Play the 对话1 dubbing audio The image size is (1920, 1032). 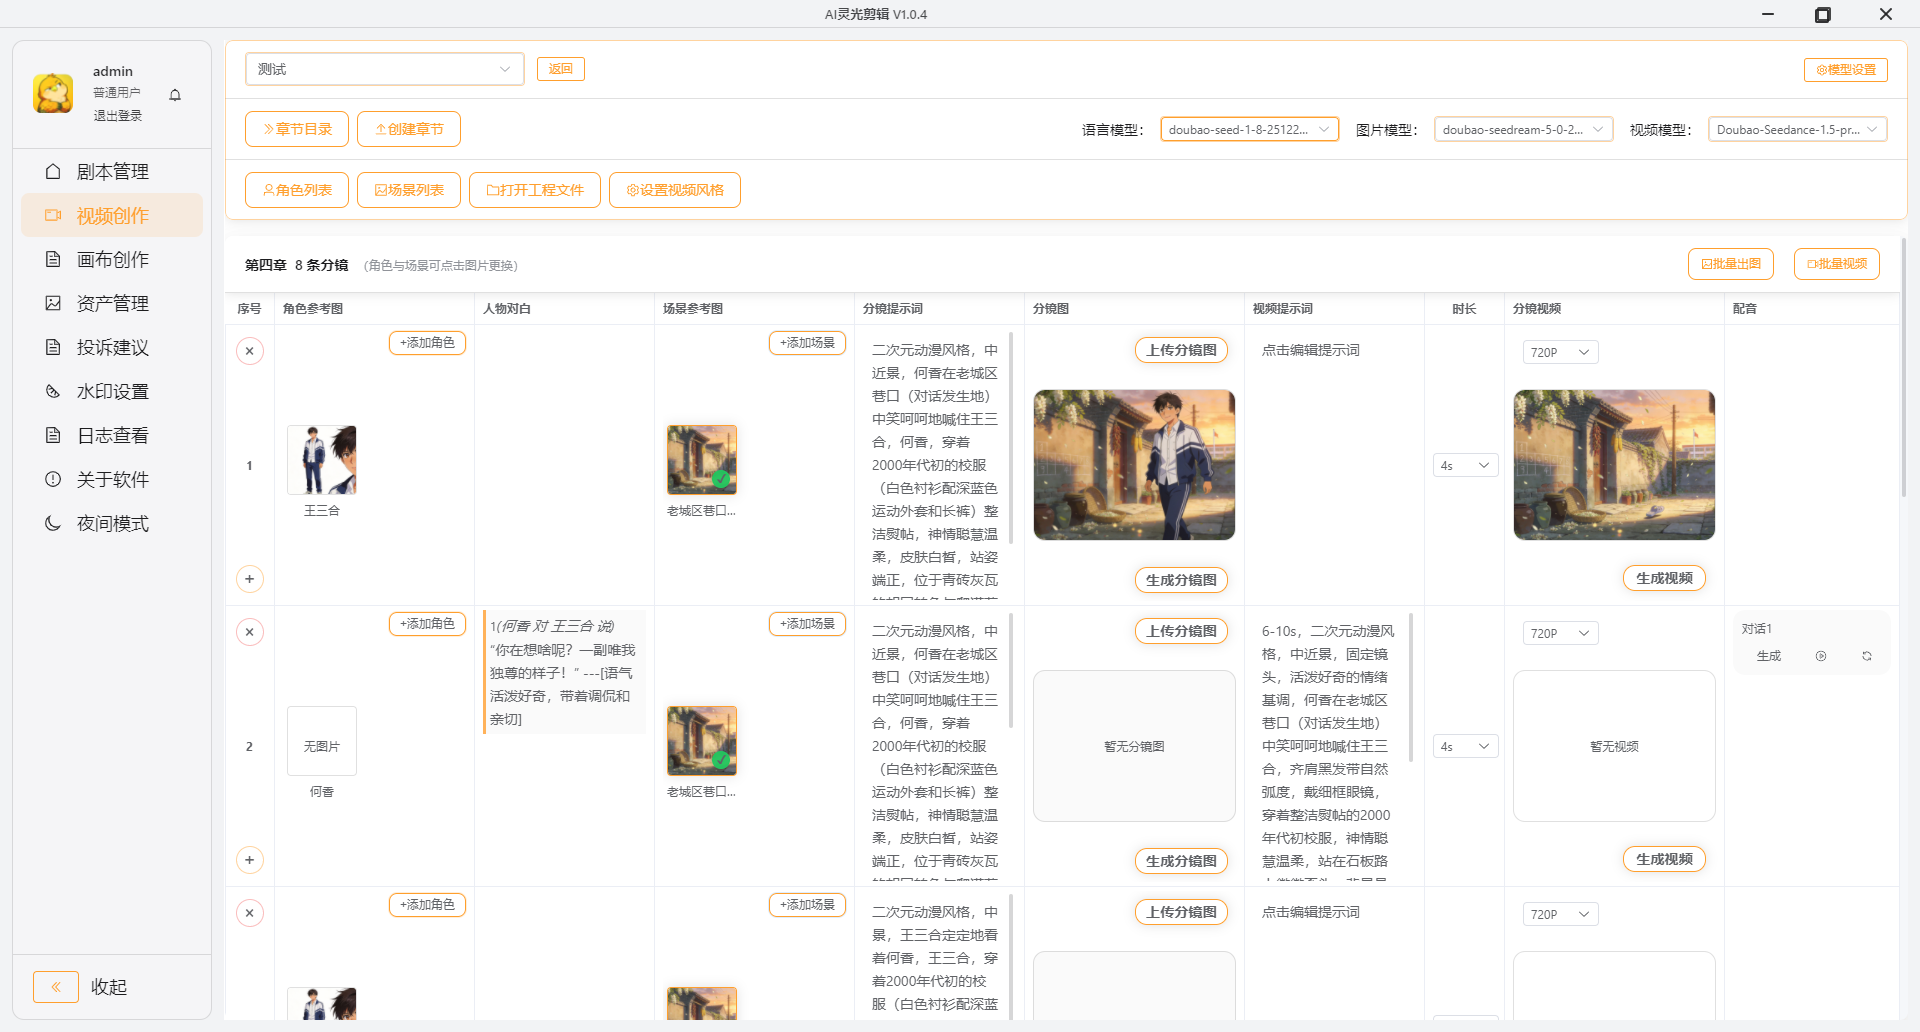tap(1821, 656)
